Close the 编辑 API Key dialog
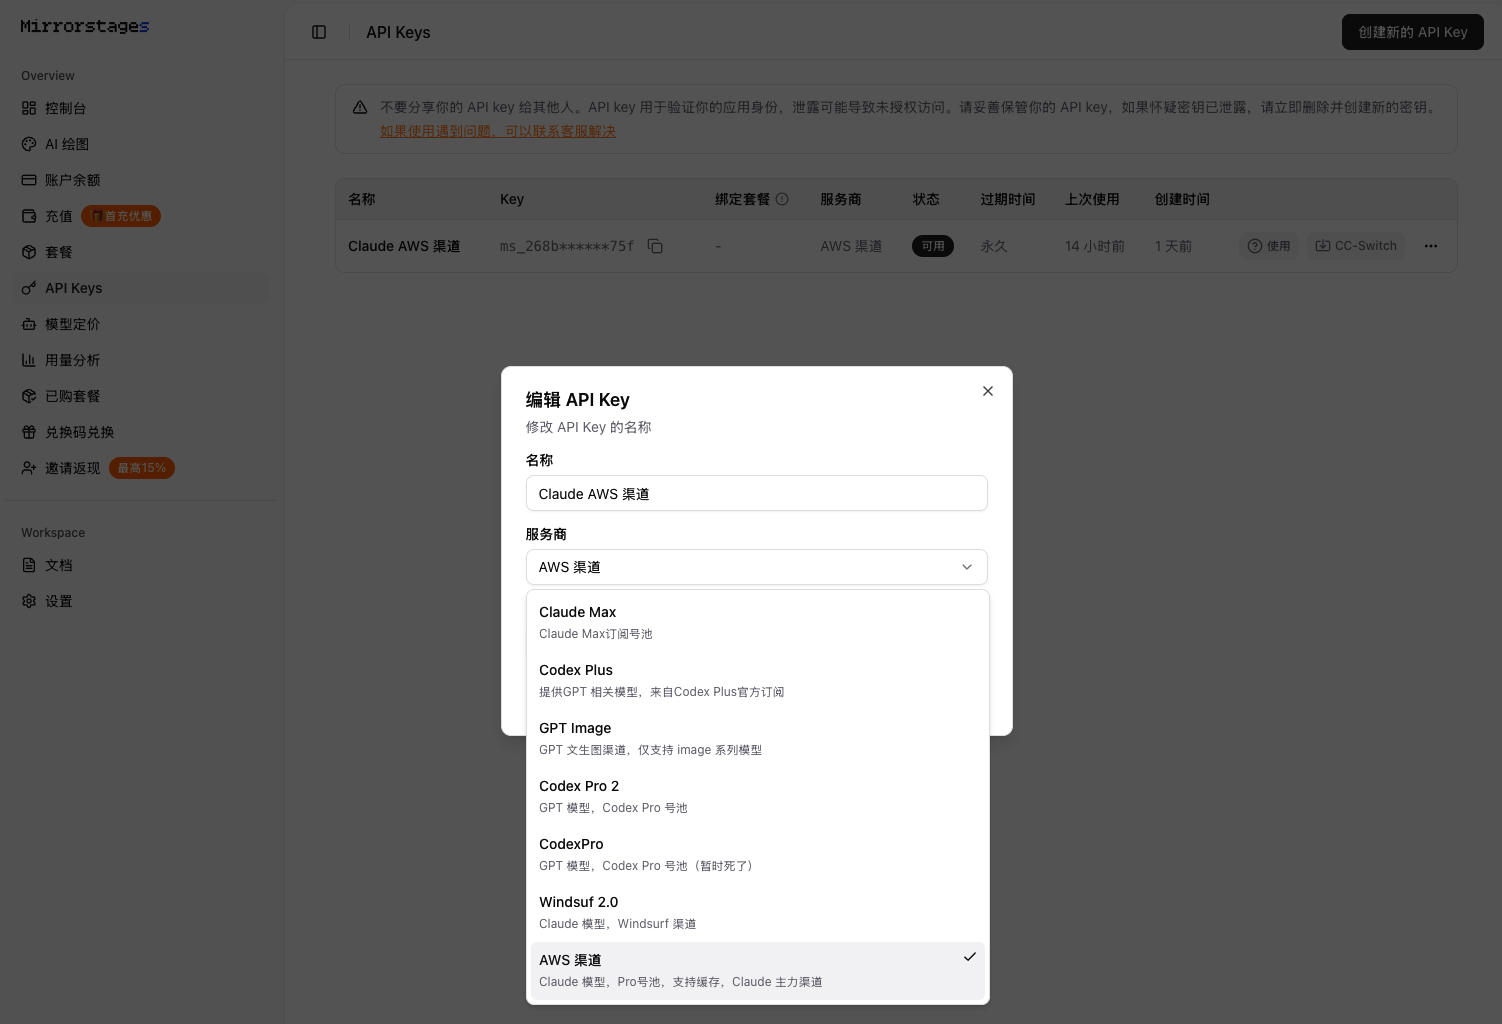The height and width of the screenshot is (1024, 1502). click(988, 391)
